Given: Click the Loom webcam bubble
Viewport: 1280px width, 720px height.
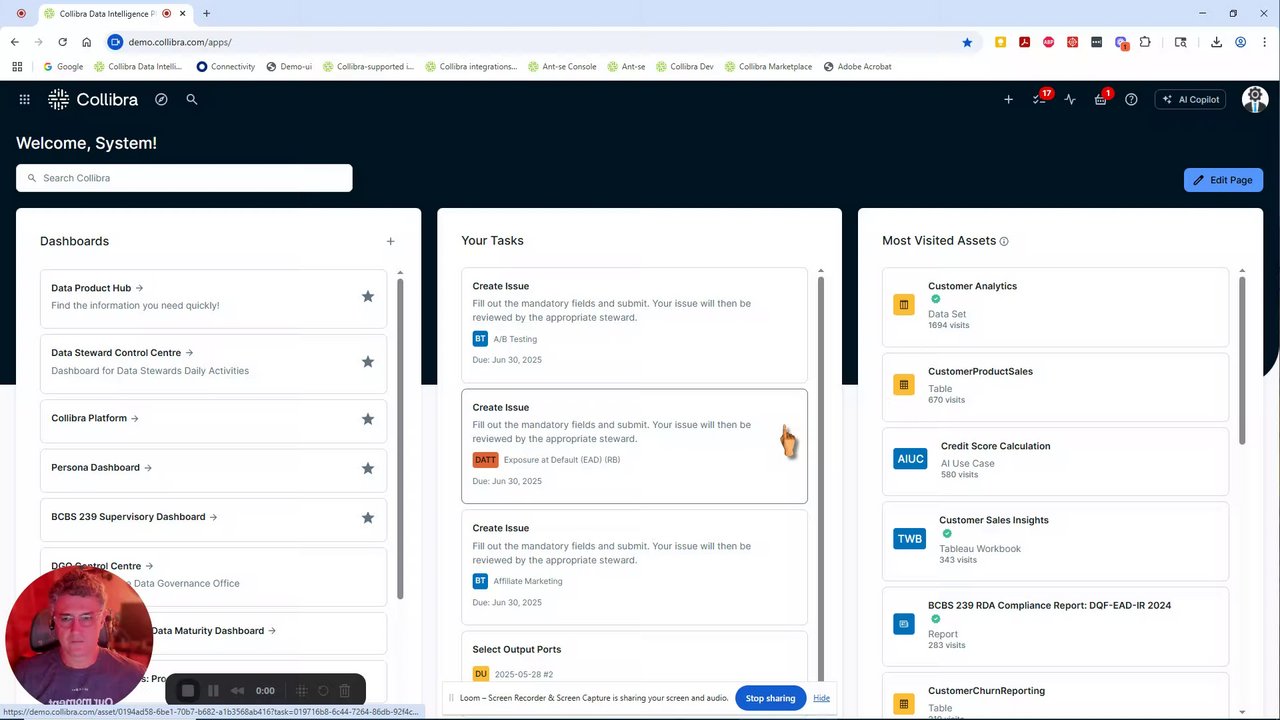Looking at the screenshot, I should [79, 639].
